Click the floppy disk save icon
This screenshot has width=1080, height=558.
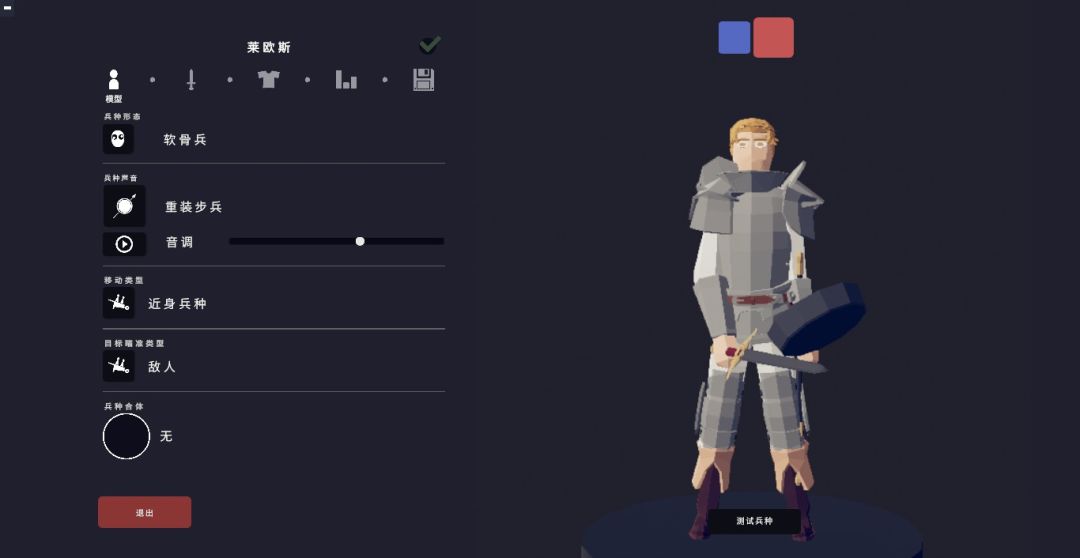pyautogui.click(x=424, y=79)
